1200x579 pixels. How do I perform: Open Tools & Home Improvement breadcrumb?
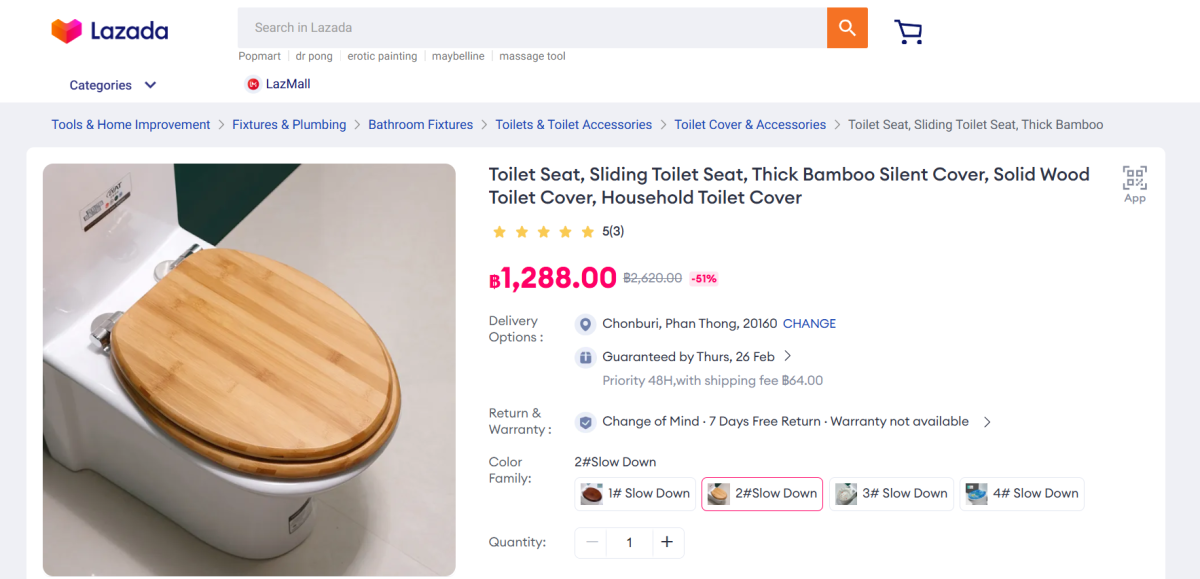[131, 125]
